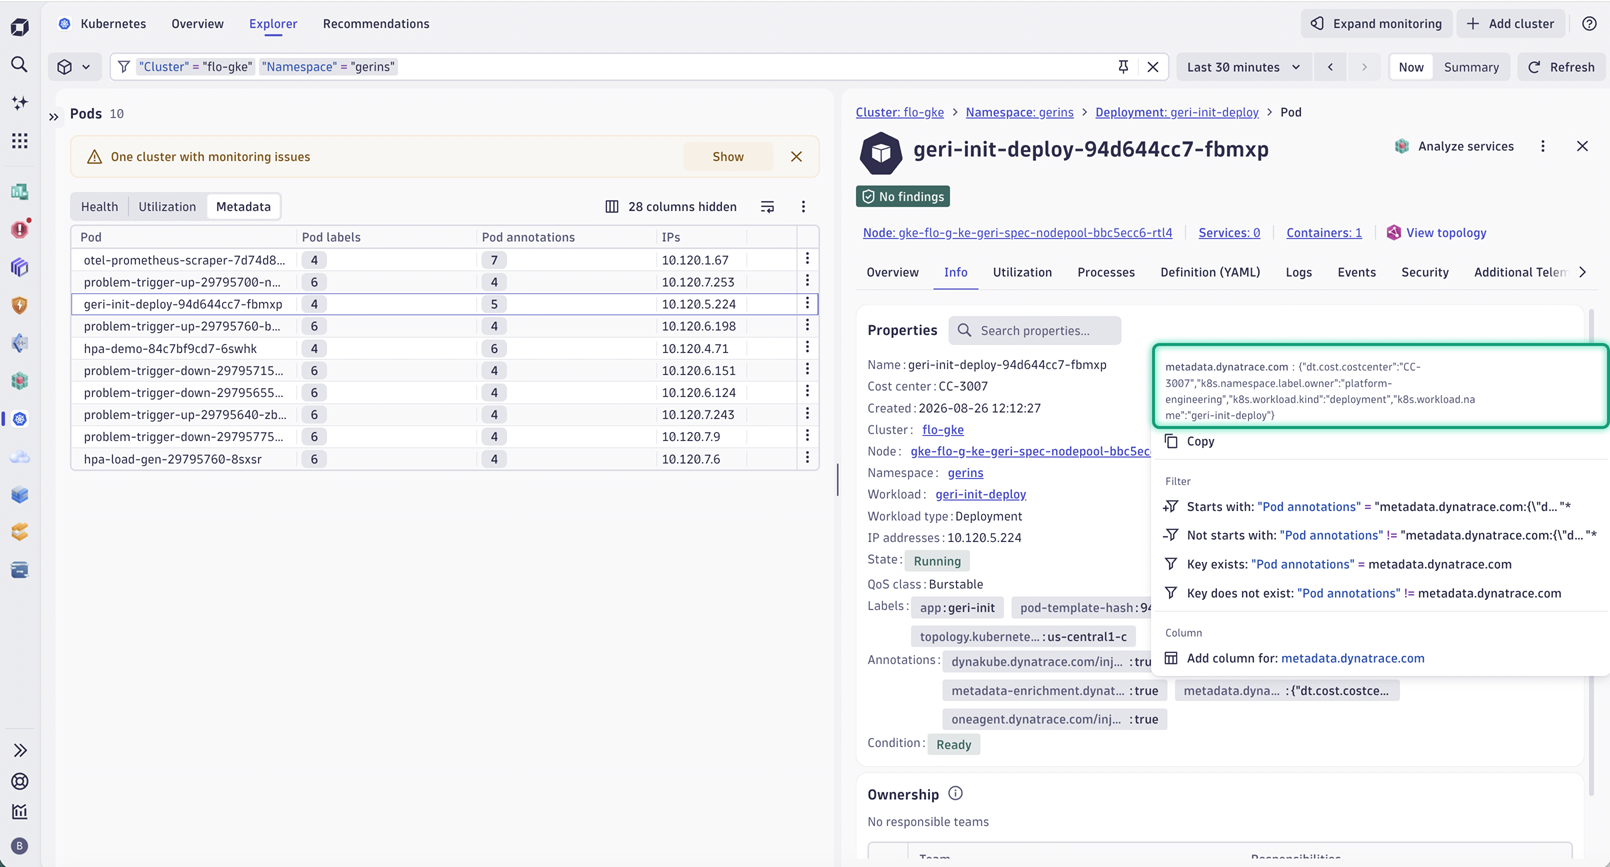
Task: Click the Add cluster button
Action: [1510, 24]
